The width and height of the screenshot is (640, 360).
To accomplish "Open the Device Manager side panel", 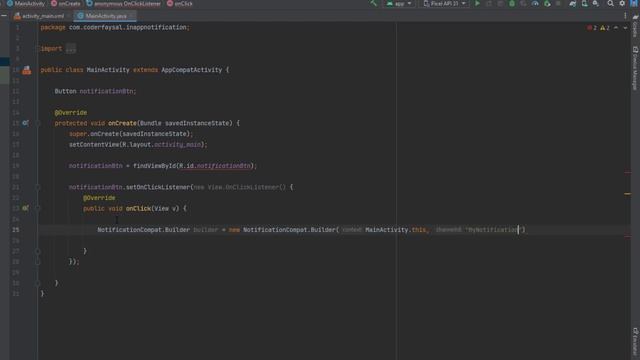I will pyautogui.click(x=635, y=68).
